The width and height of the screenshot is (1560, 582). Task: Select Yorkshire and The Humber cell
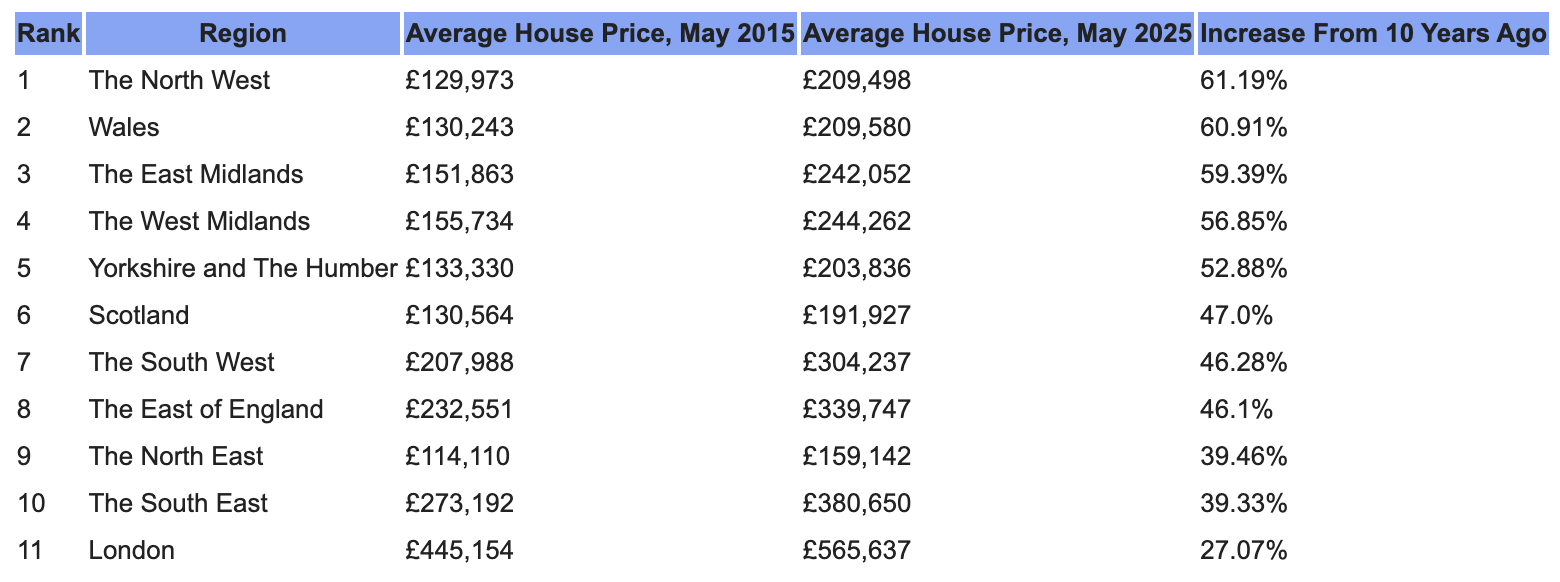click(x=243, y=268)
